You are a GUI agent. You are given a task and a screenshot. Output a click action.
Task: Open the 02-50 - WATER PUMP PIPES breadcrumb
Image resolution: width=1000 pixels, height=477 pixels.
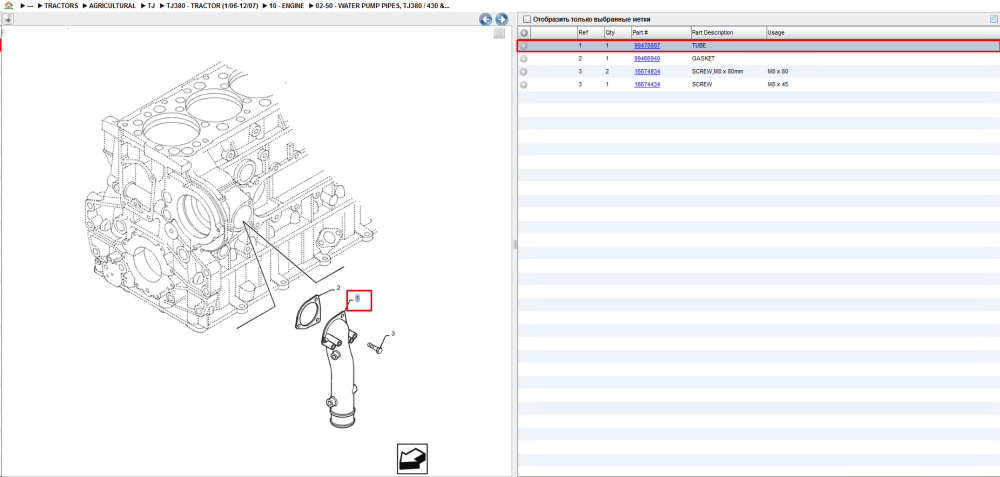383,6
